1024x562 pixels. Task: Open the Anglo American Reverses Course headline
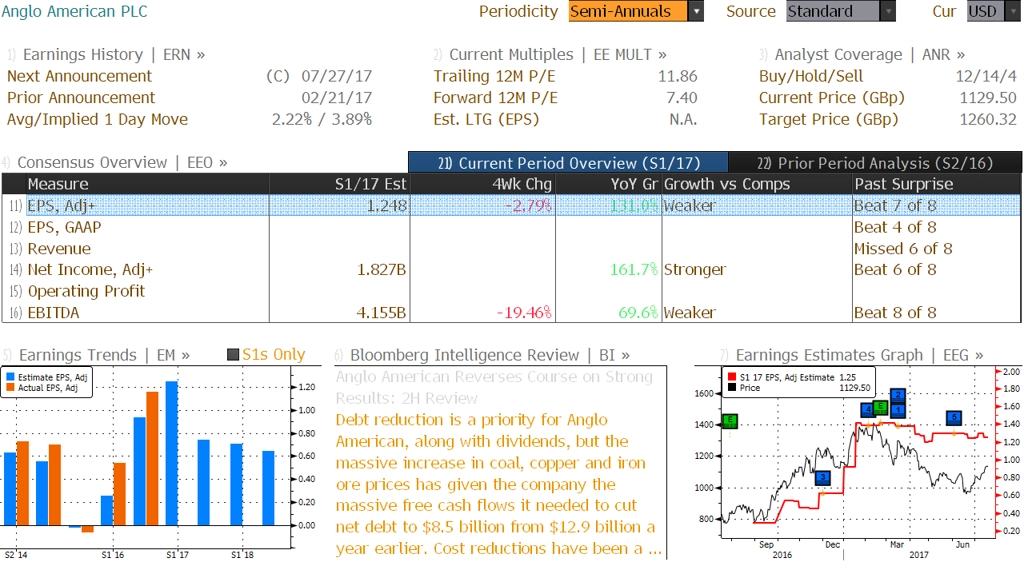click(x=494, y=387)
